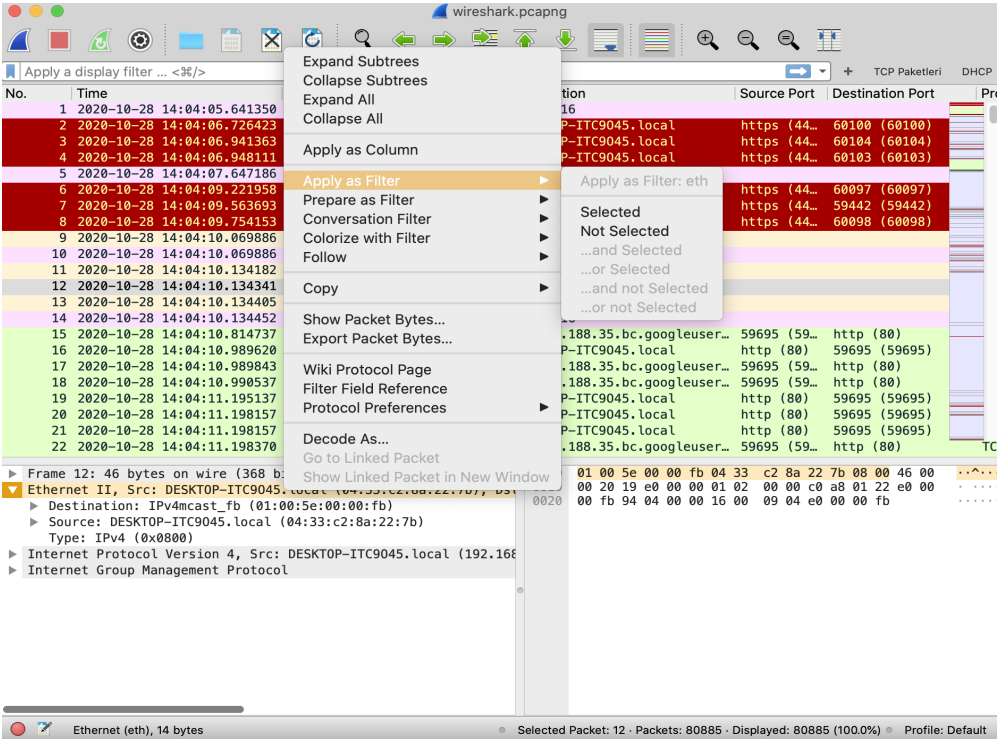Open the Prepare as Filter submenu
The image size is (998, 740).
coord(423,200)
